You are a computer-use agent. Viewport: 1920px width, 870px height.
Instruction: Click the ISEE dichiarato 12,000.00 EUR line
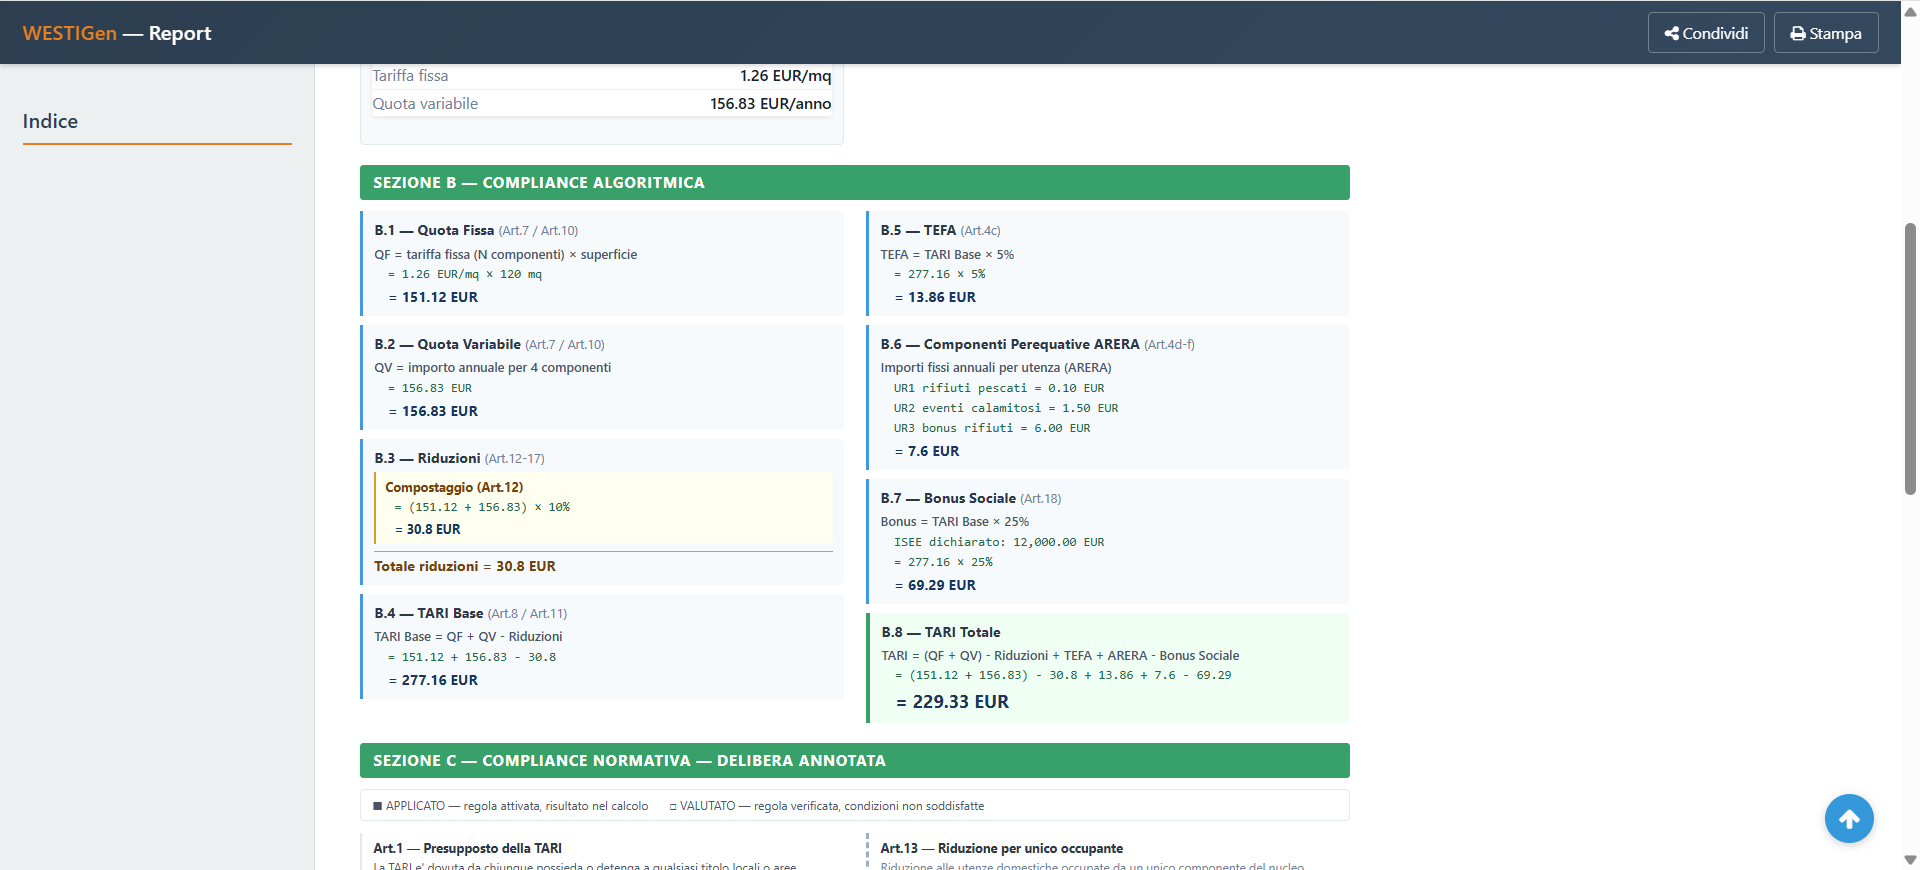tap(999, 542)
